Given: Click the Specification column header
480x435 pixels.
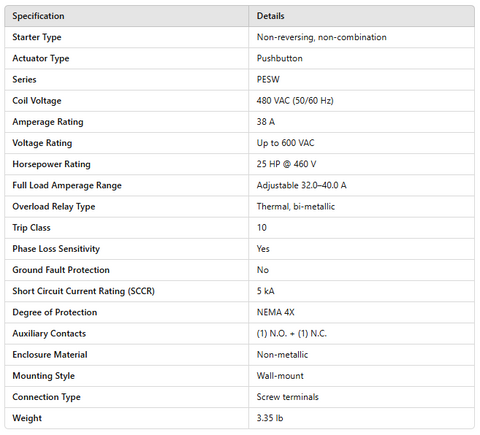Looking at the screenshot, I should click(38, 16).
